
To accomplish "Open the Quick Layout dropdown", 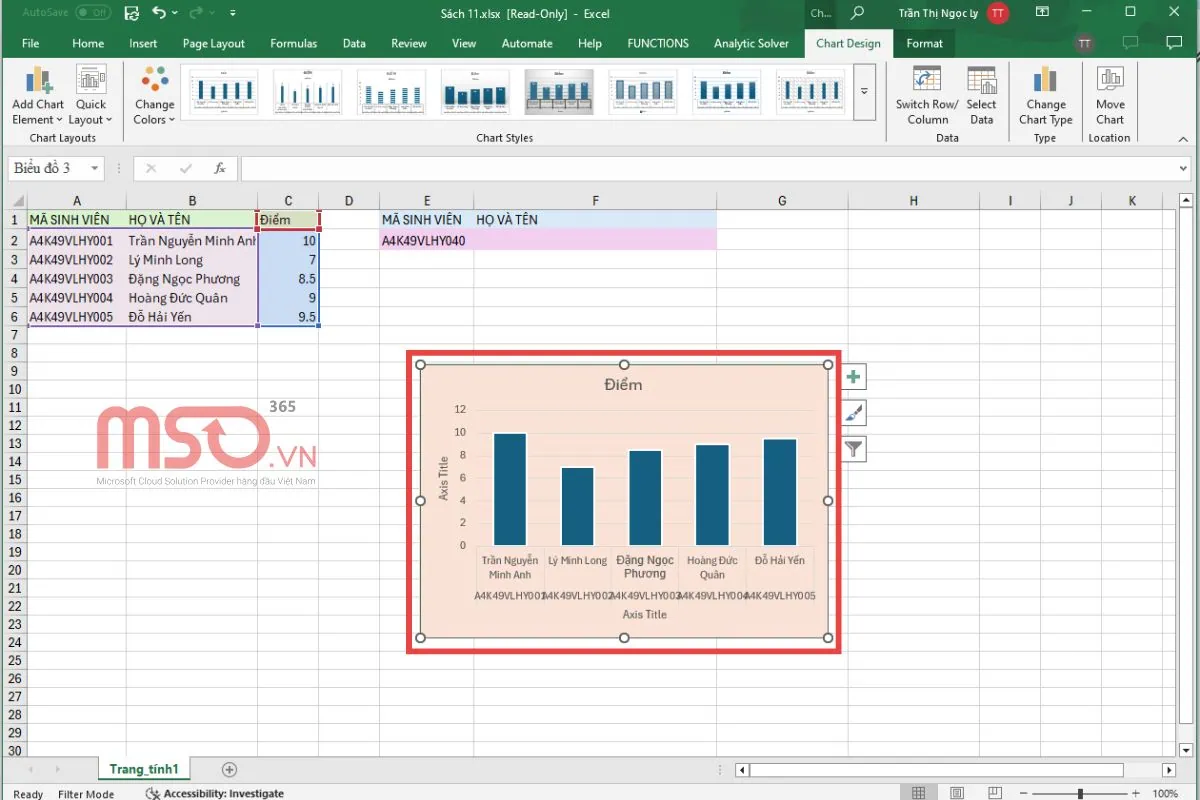I will click(x=91, y=95).
